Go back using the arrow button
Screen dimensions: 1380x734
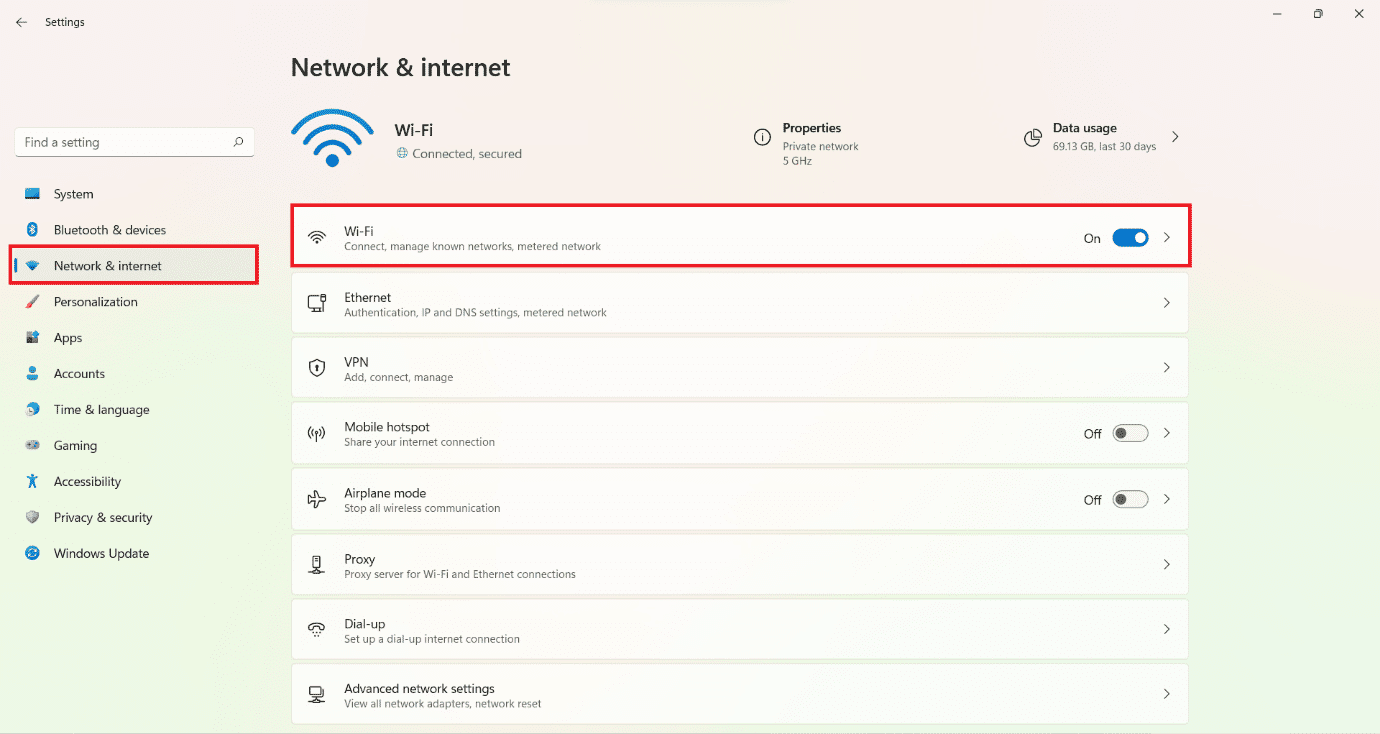tap(21, 21)
